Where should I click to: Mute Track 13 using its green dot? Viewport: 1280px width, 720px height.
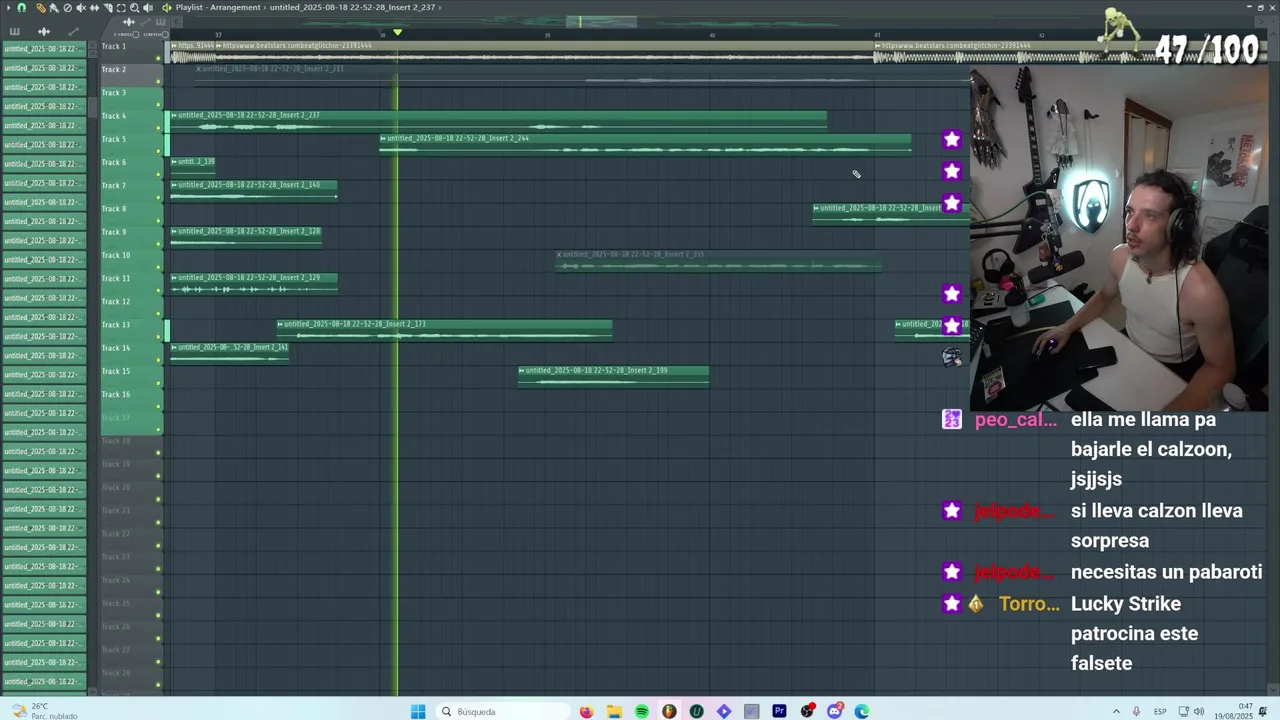click(x=158, y=337)
